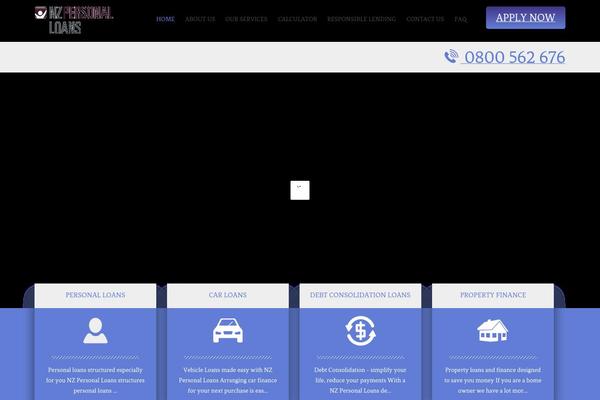Image resolution: width=600 pixels, height=400 pixels.
Task: Click 'Vehicle Loans made easy' description text
Action: coord(228,380)
